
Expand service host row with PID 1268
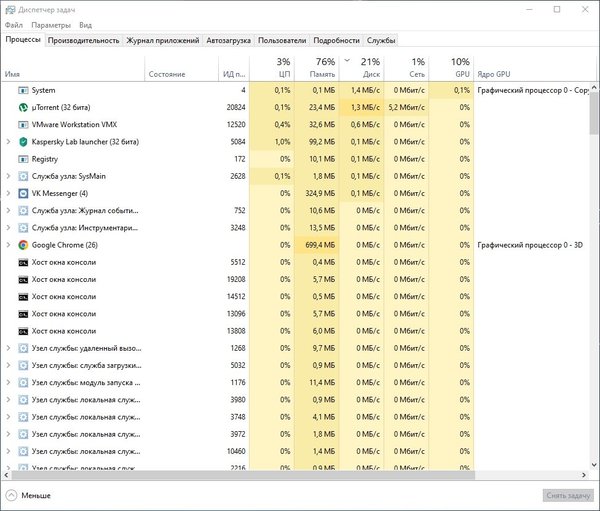coord(8,348)
